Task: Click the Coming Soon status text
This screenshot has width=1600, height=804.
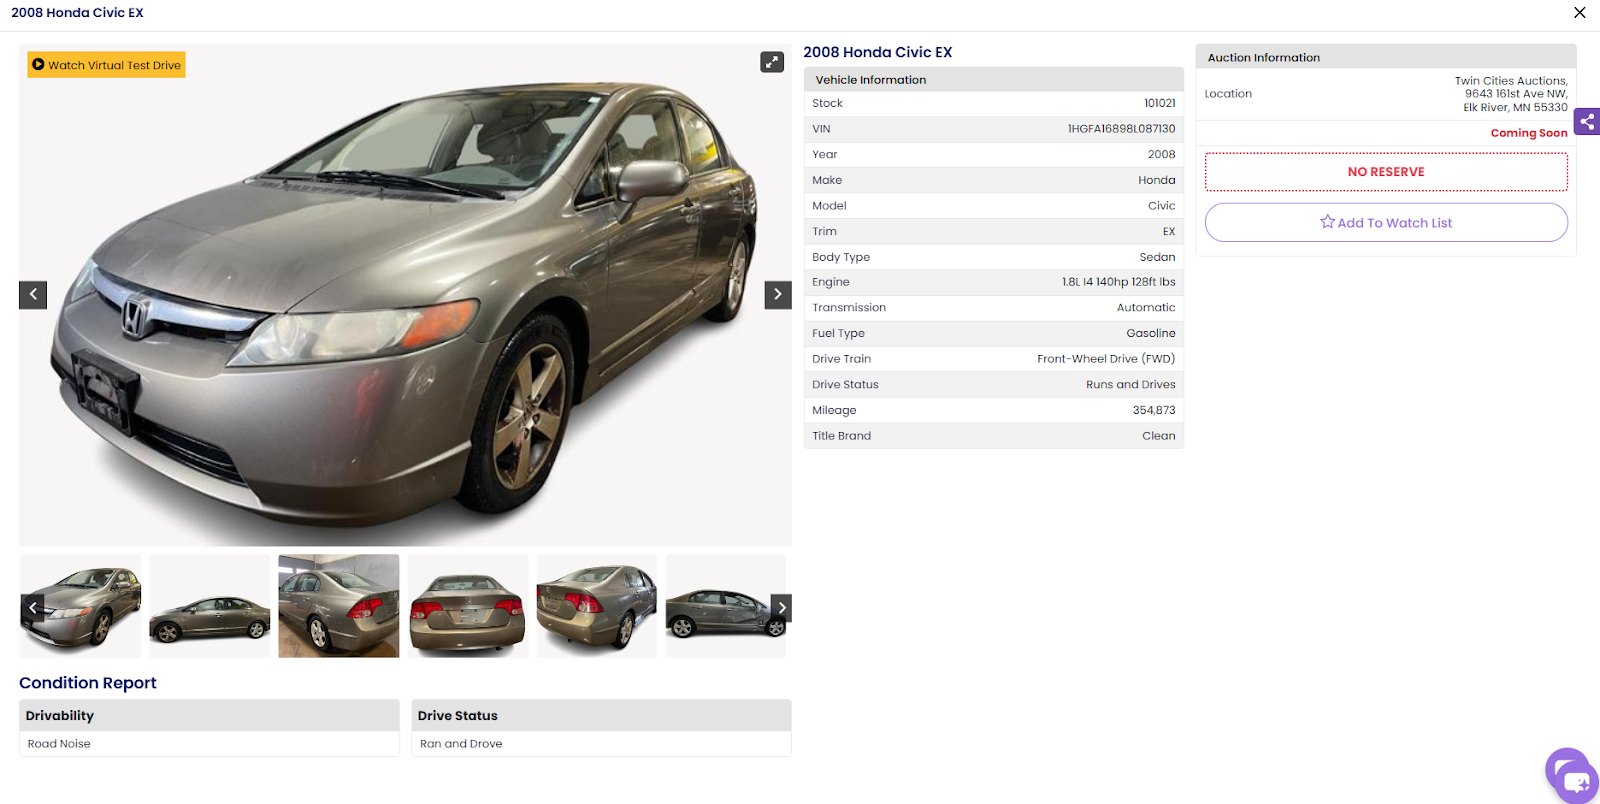Action: pyautogui.click(x=1529, y=133)
